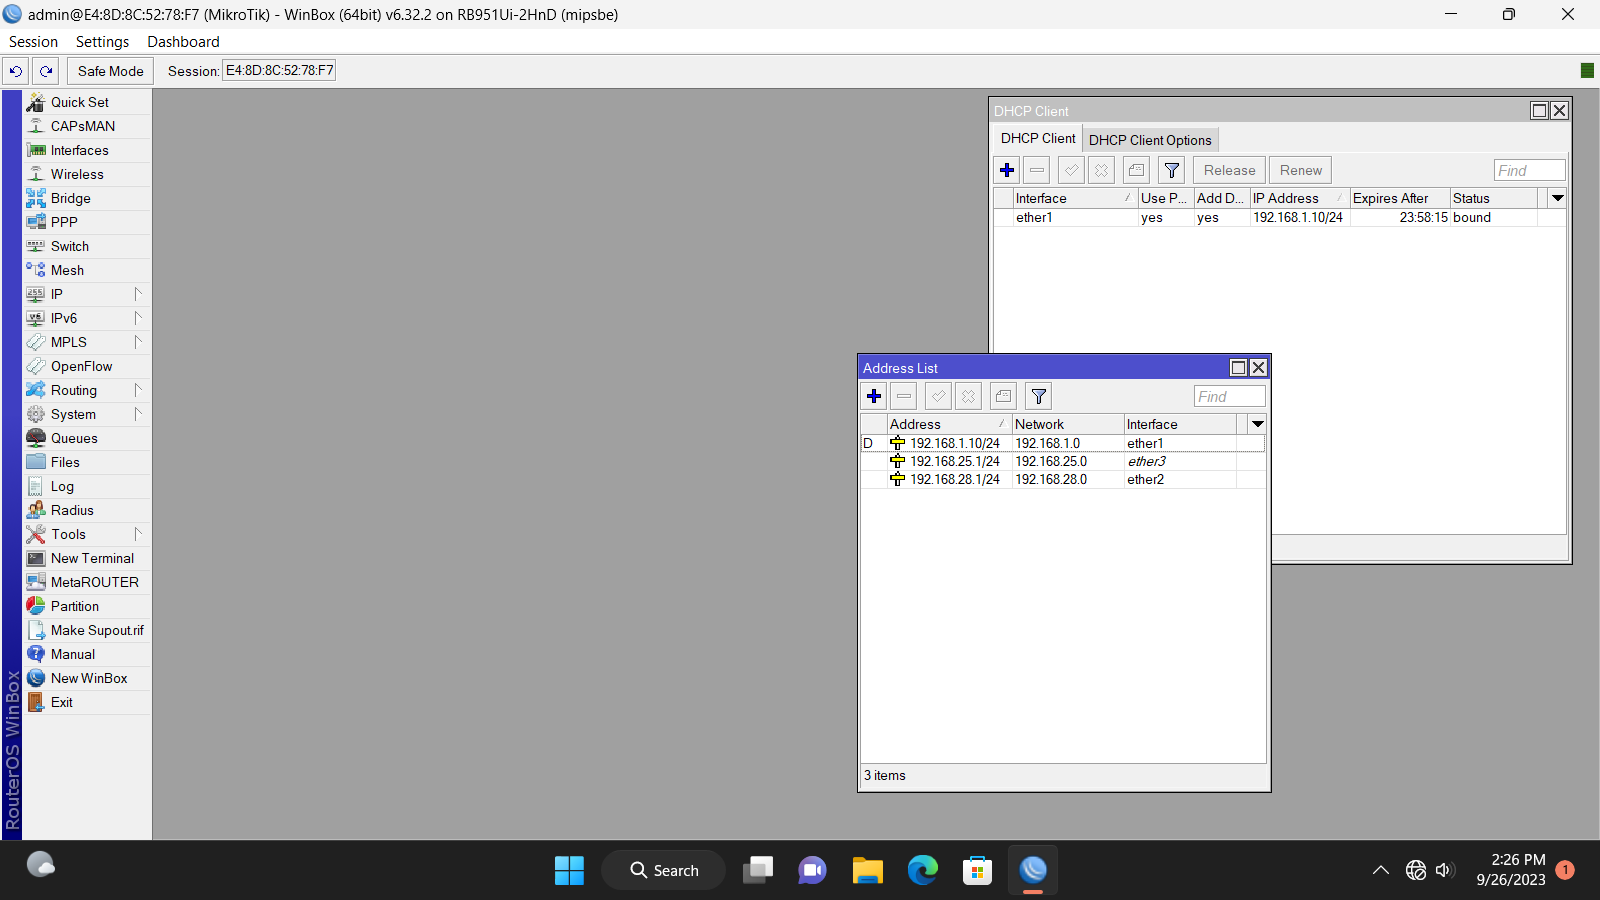Launch New WinBox
The width and height of the screenshot is (1600, 900).
point(87,678)
